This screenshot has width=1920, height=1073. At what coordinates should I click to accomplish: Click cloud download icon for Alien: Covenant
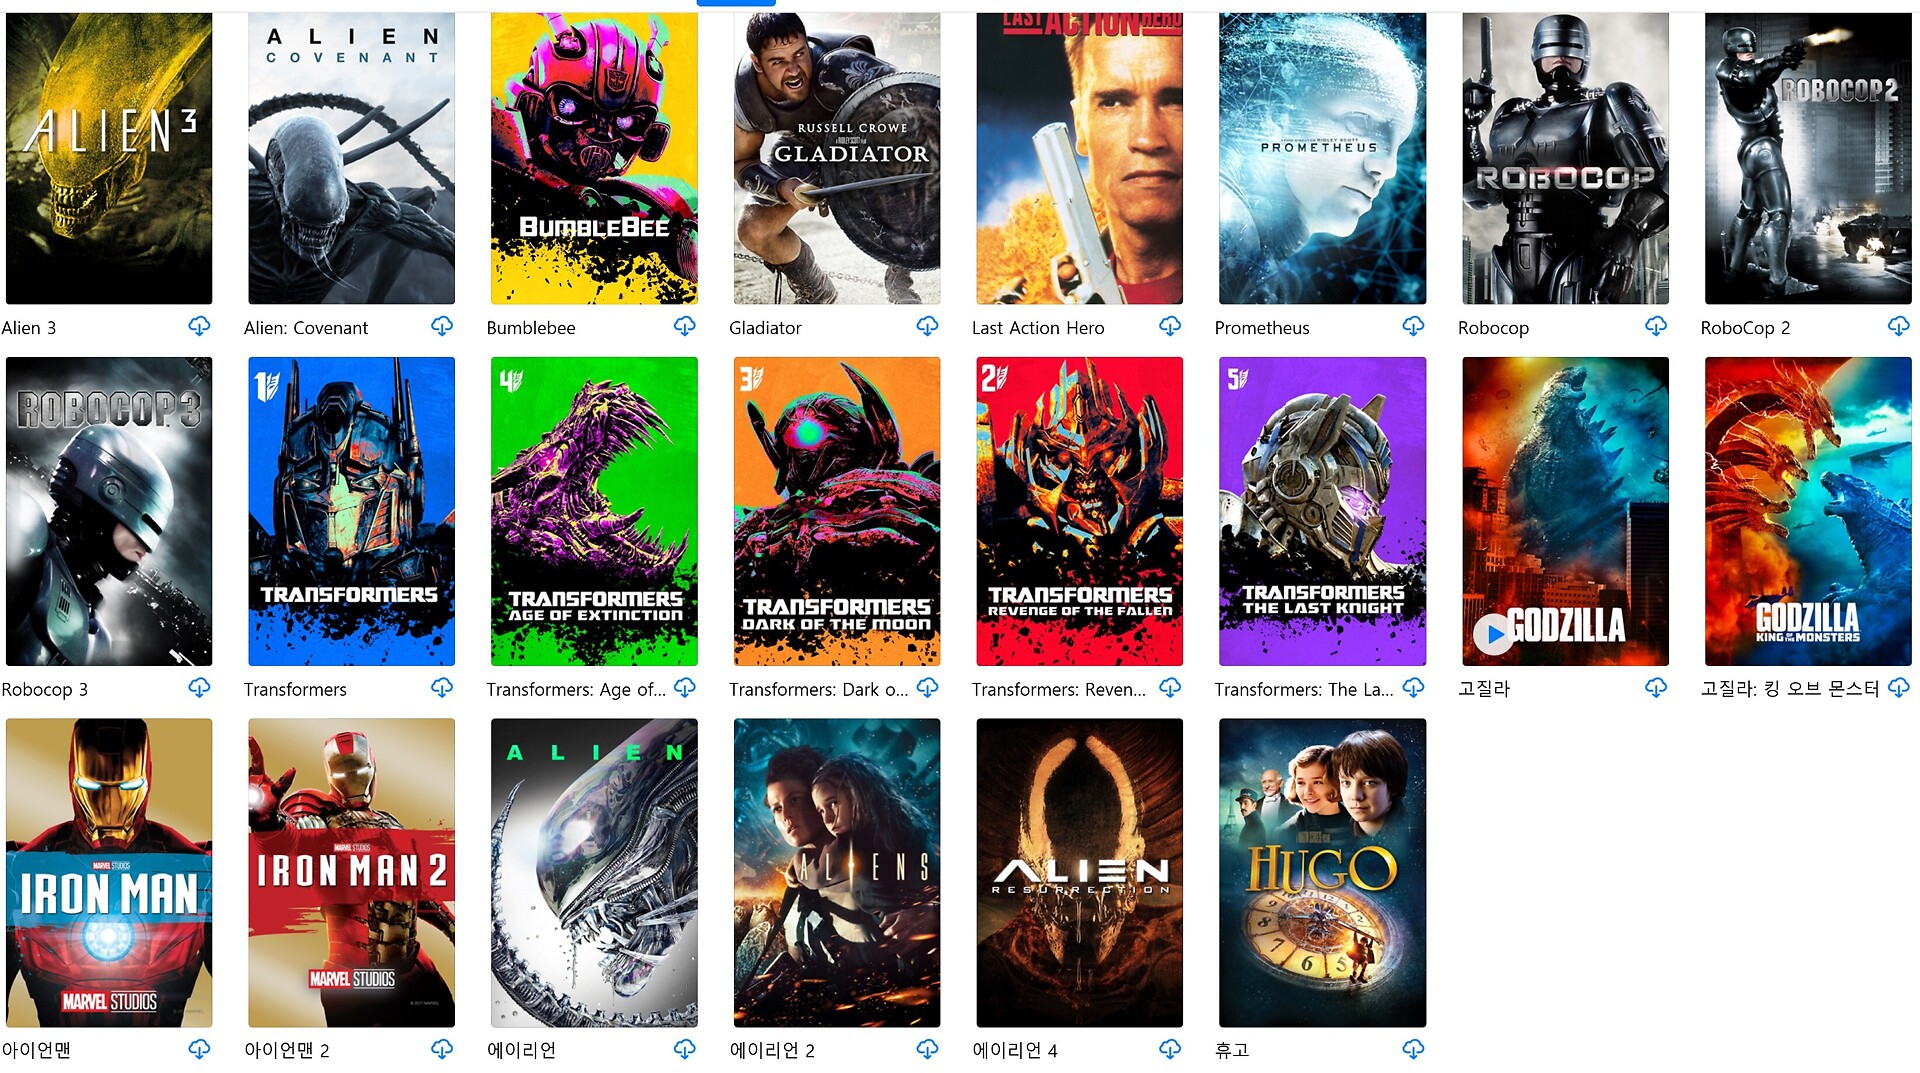[442, 326]
